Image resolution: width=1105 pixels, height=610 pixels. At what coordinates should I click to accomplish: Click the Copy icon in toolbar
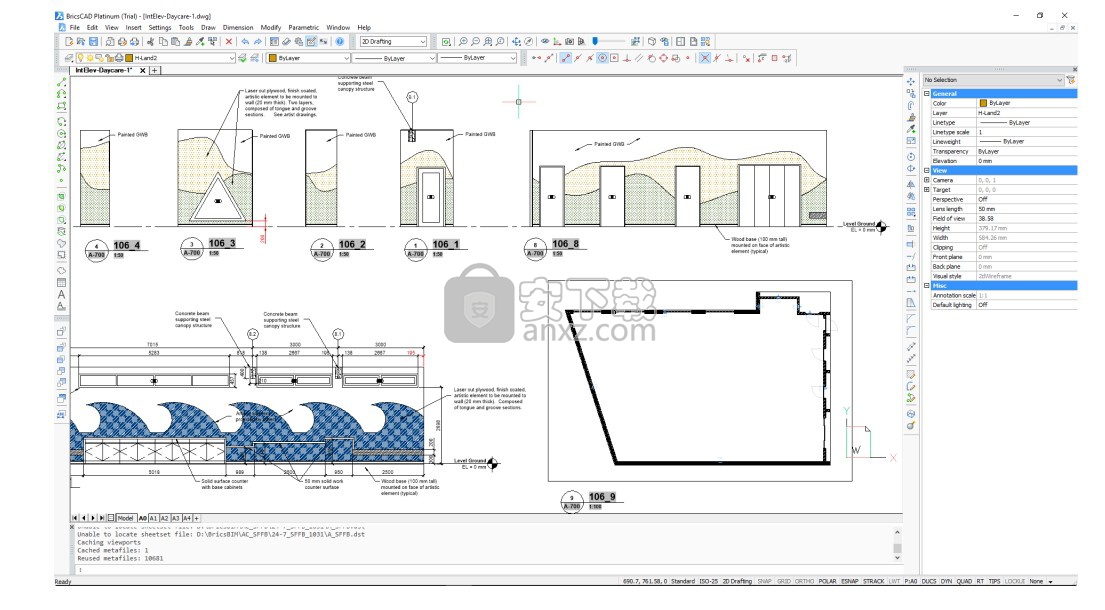[x=163, y=42]
